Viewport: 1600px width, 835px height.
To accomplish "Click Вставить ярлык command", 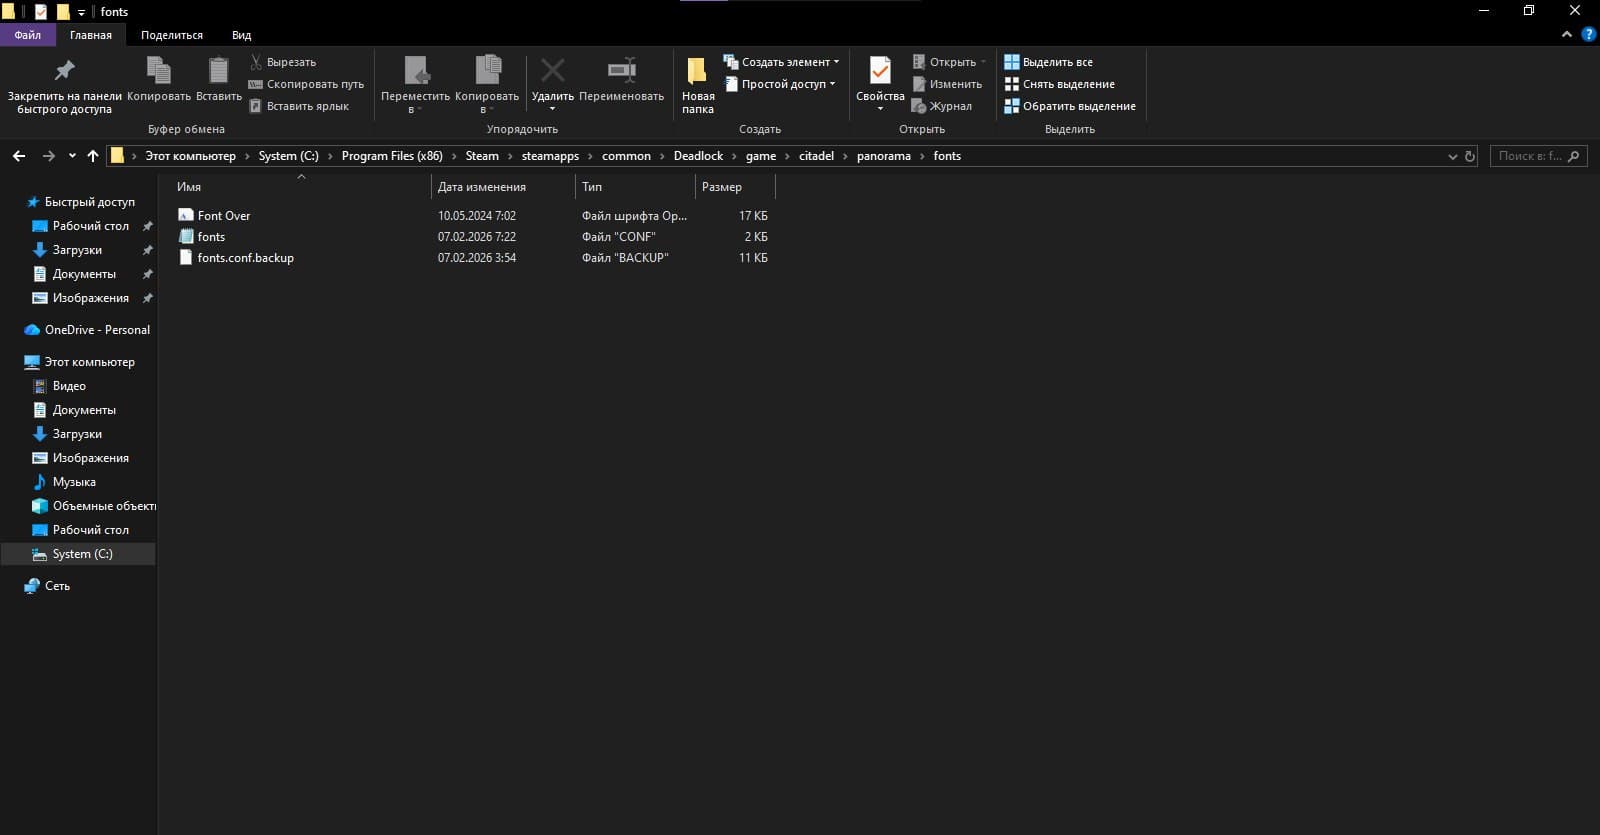I will tap(299, 106).
